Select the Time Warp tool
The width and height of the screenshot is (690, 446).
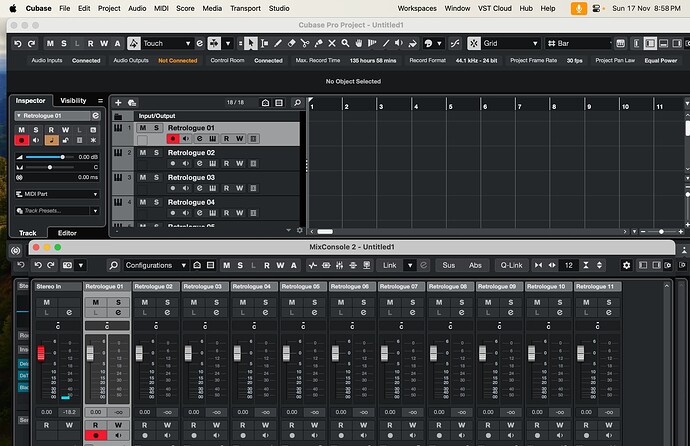coord(372,43)
